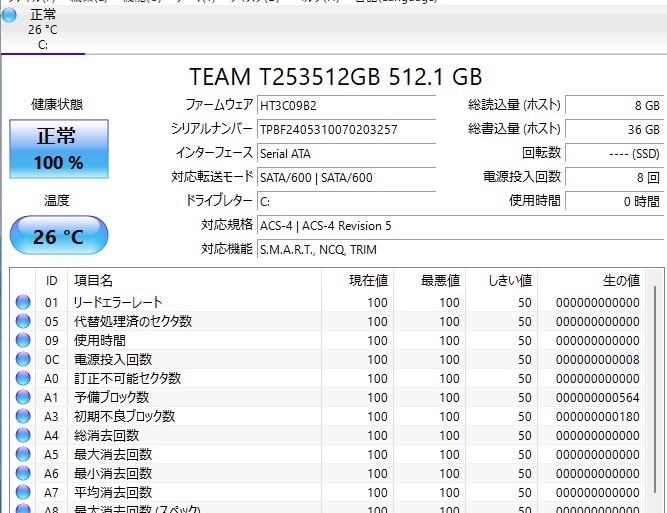Click the status icon for row A1 予備ブロック数
Image resolution: width=667 pixels, height=513 pixels.
pyautogui.click(x=22, y=398)
